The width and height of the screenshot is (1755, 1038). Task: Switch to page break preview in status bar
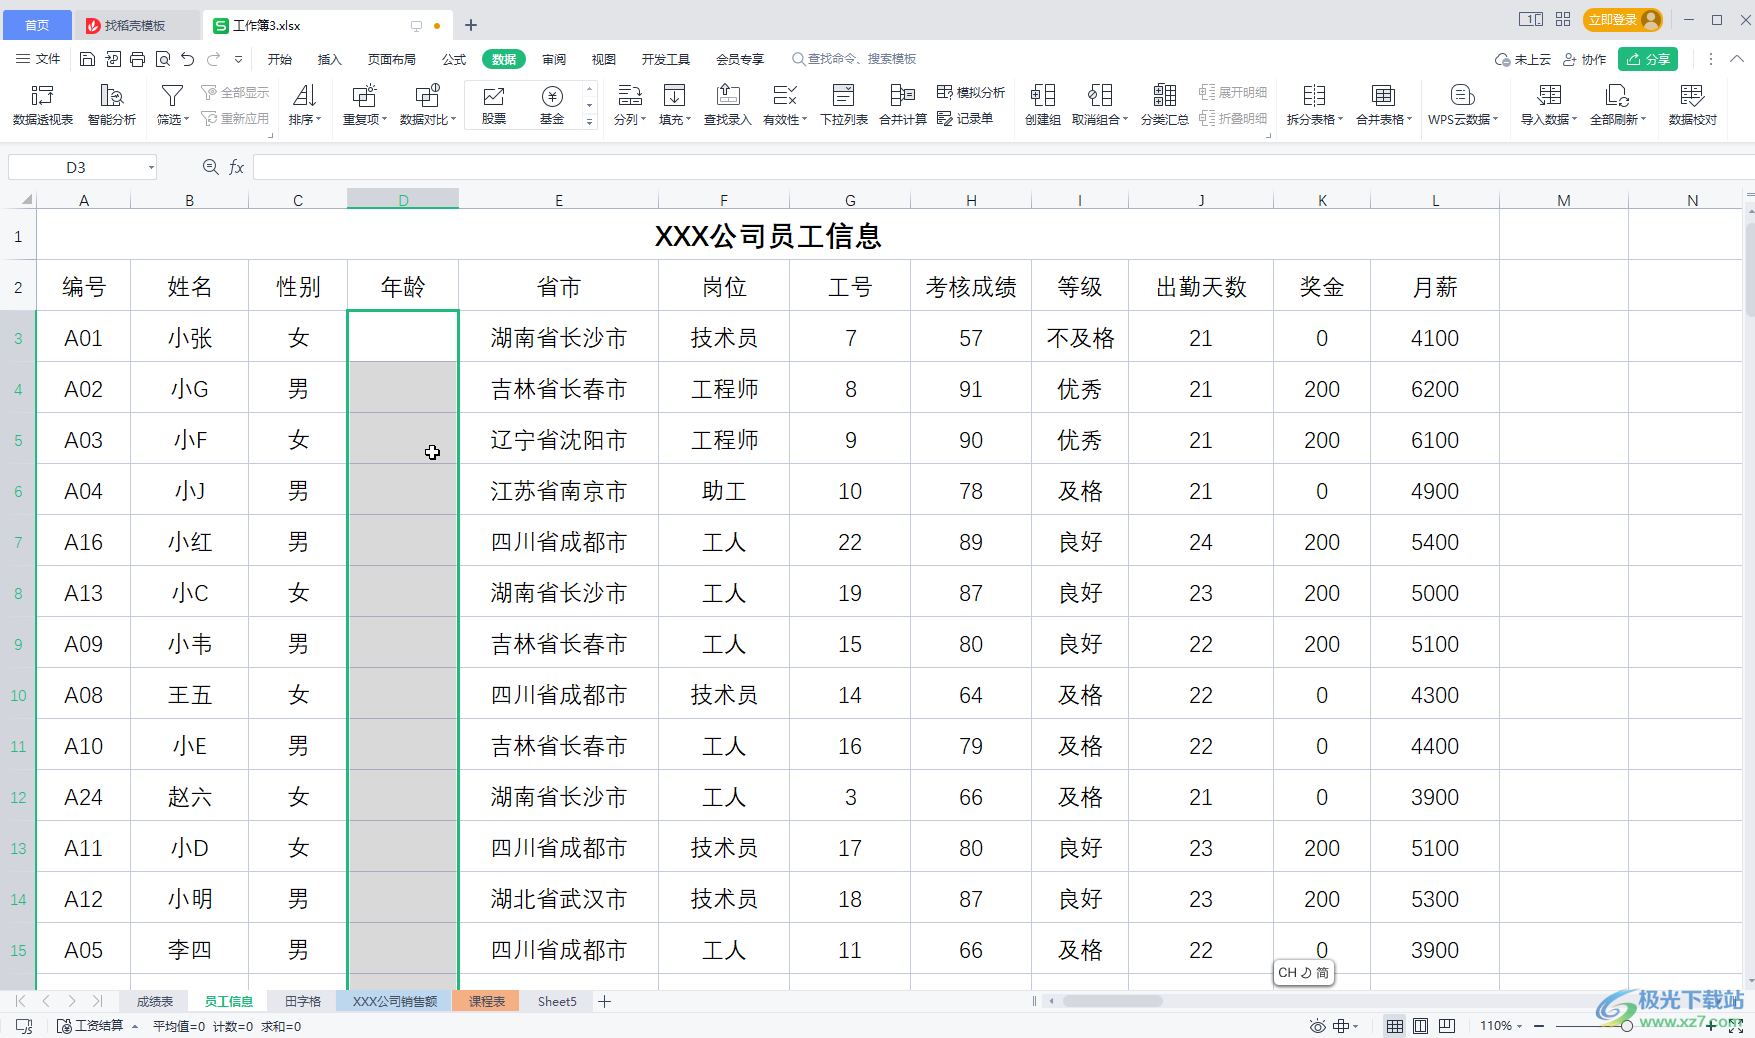[x=1447, y=1026]
